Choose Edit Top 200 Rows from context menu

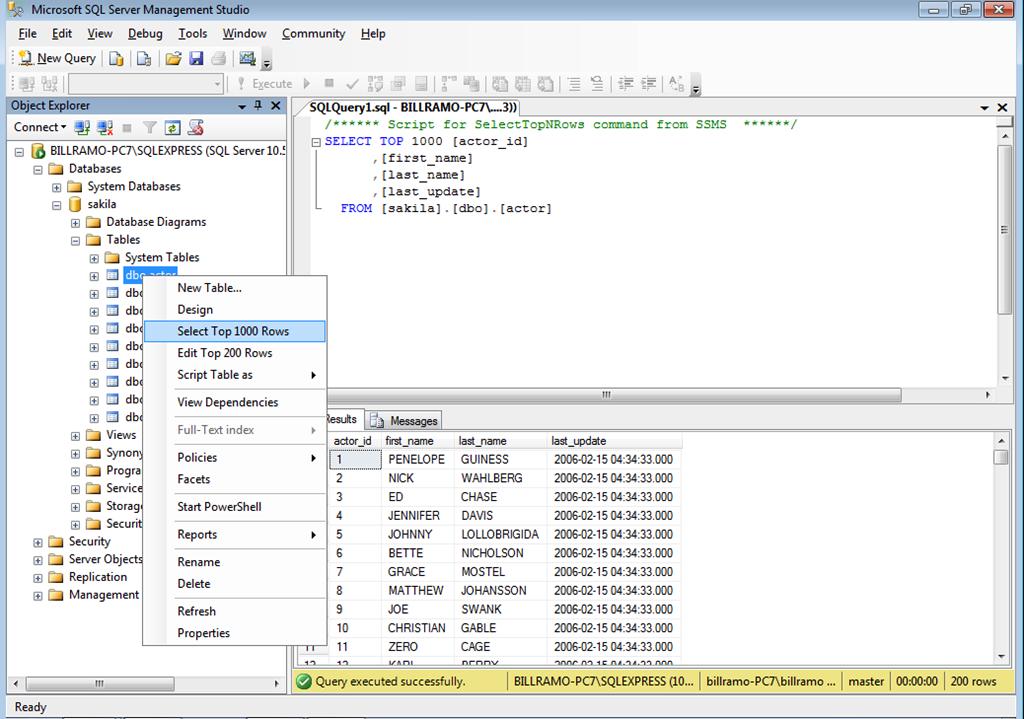[225, 352]
